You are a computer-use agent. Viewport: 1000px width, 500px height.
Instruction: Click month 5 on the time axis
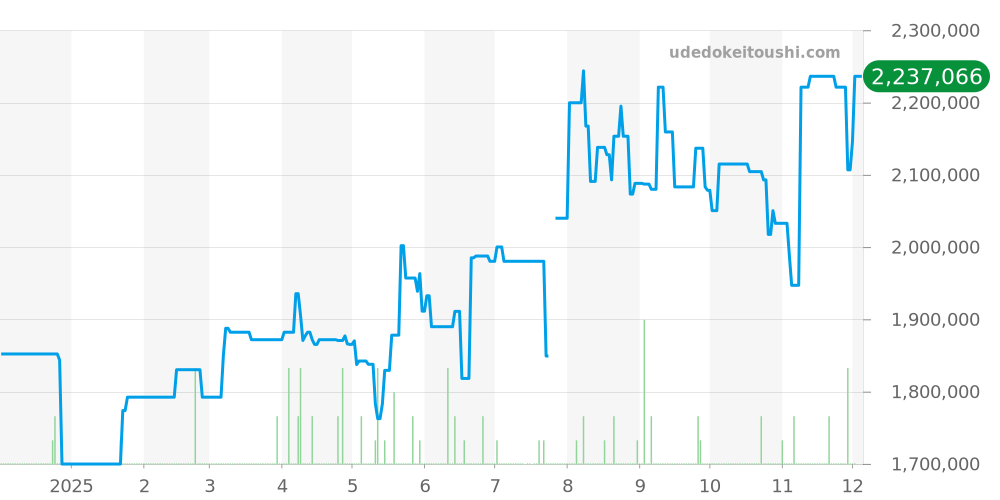click(352, 486)
